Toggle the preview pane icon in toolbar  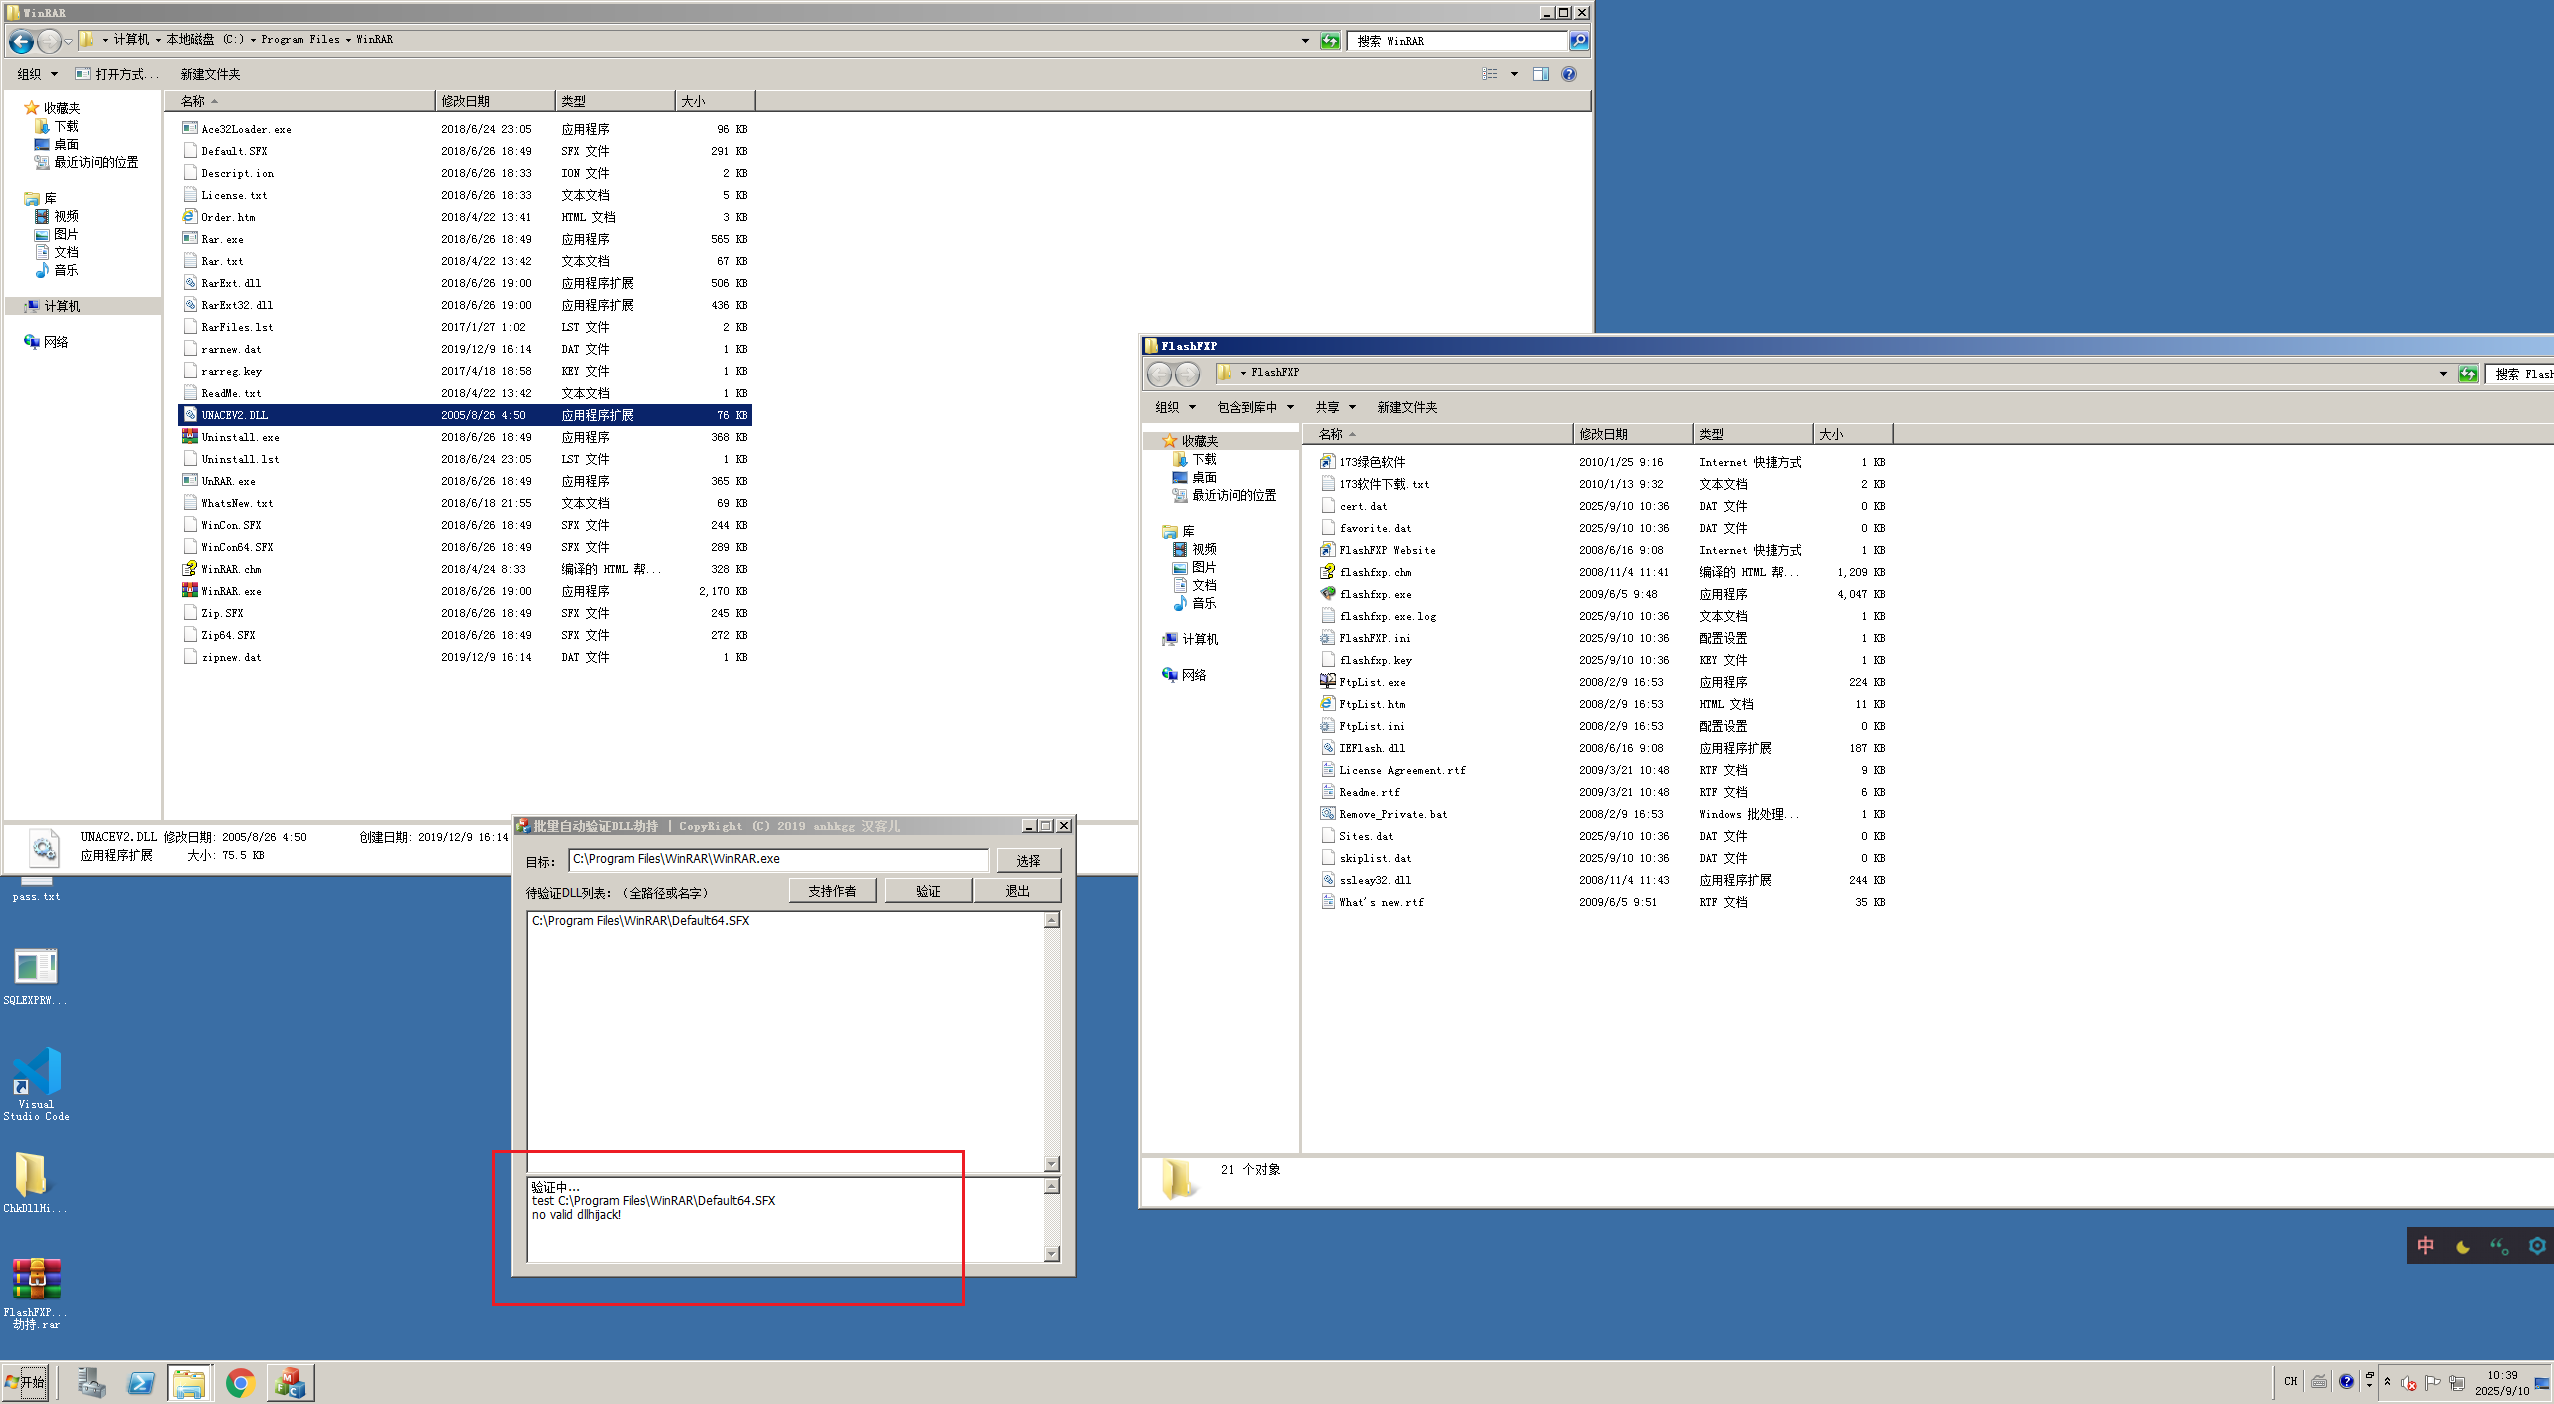click(1540, 74)
